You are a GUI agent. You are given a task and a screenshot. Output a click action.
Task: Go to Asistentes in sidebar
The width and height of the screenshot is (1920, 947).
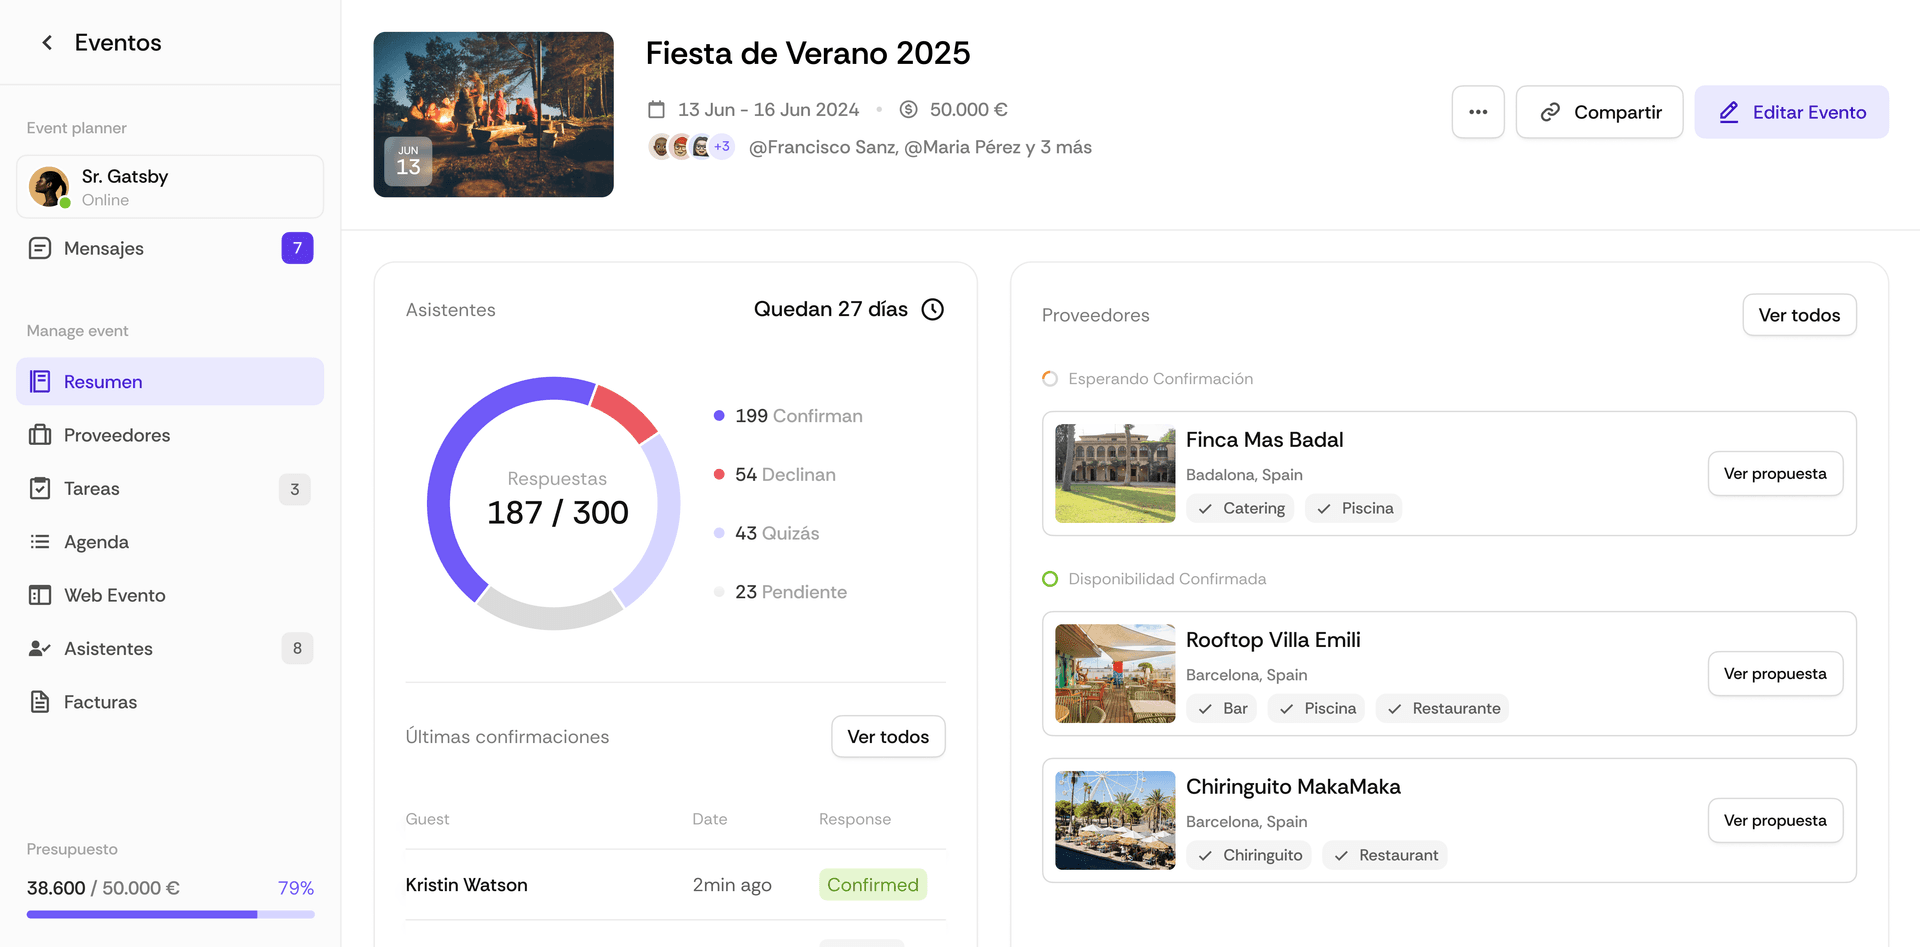[x=170, y=648]
